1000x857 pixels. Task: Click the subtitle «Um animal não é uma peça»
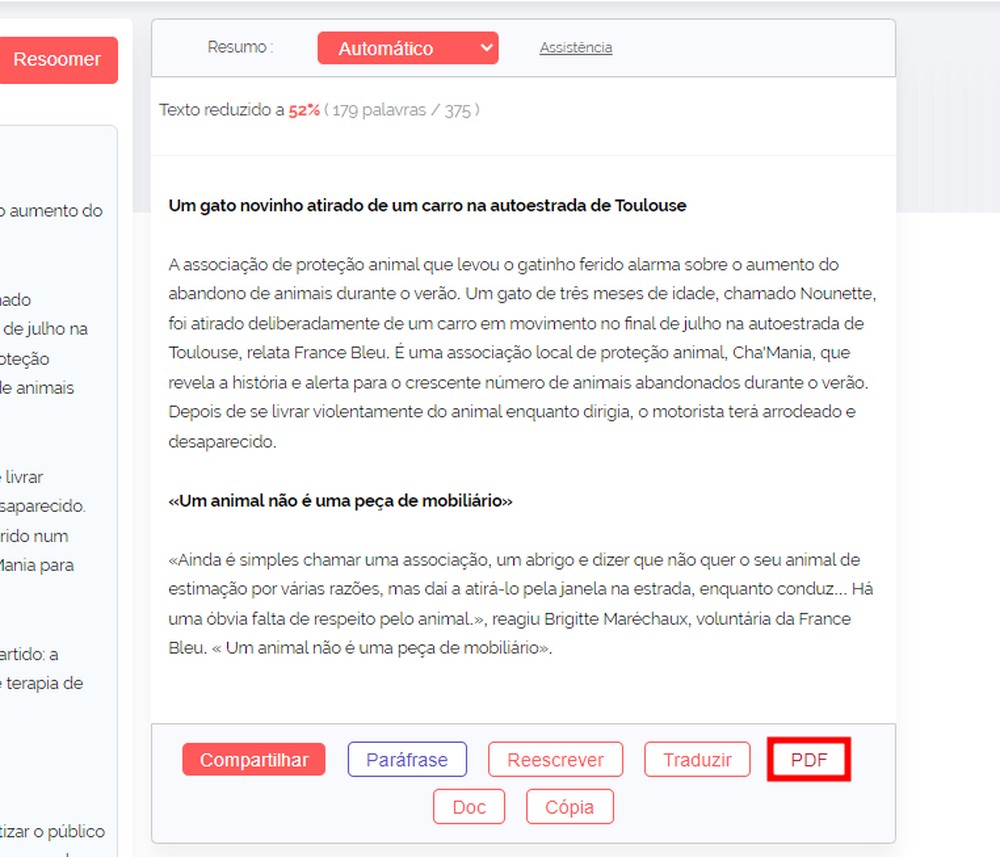tap(340, 500)
